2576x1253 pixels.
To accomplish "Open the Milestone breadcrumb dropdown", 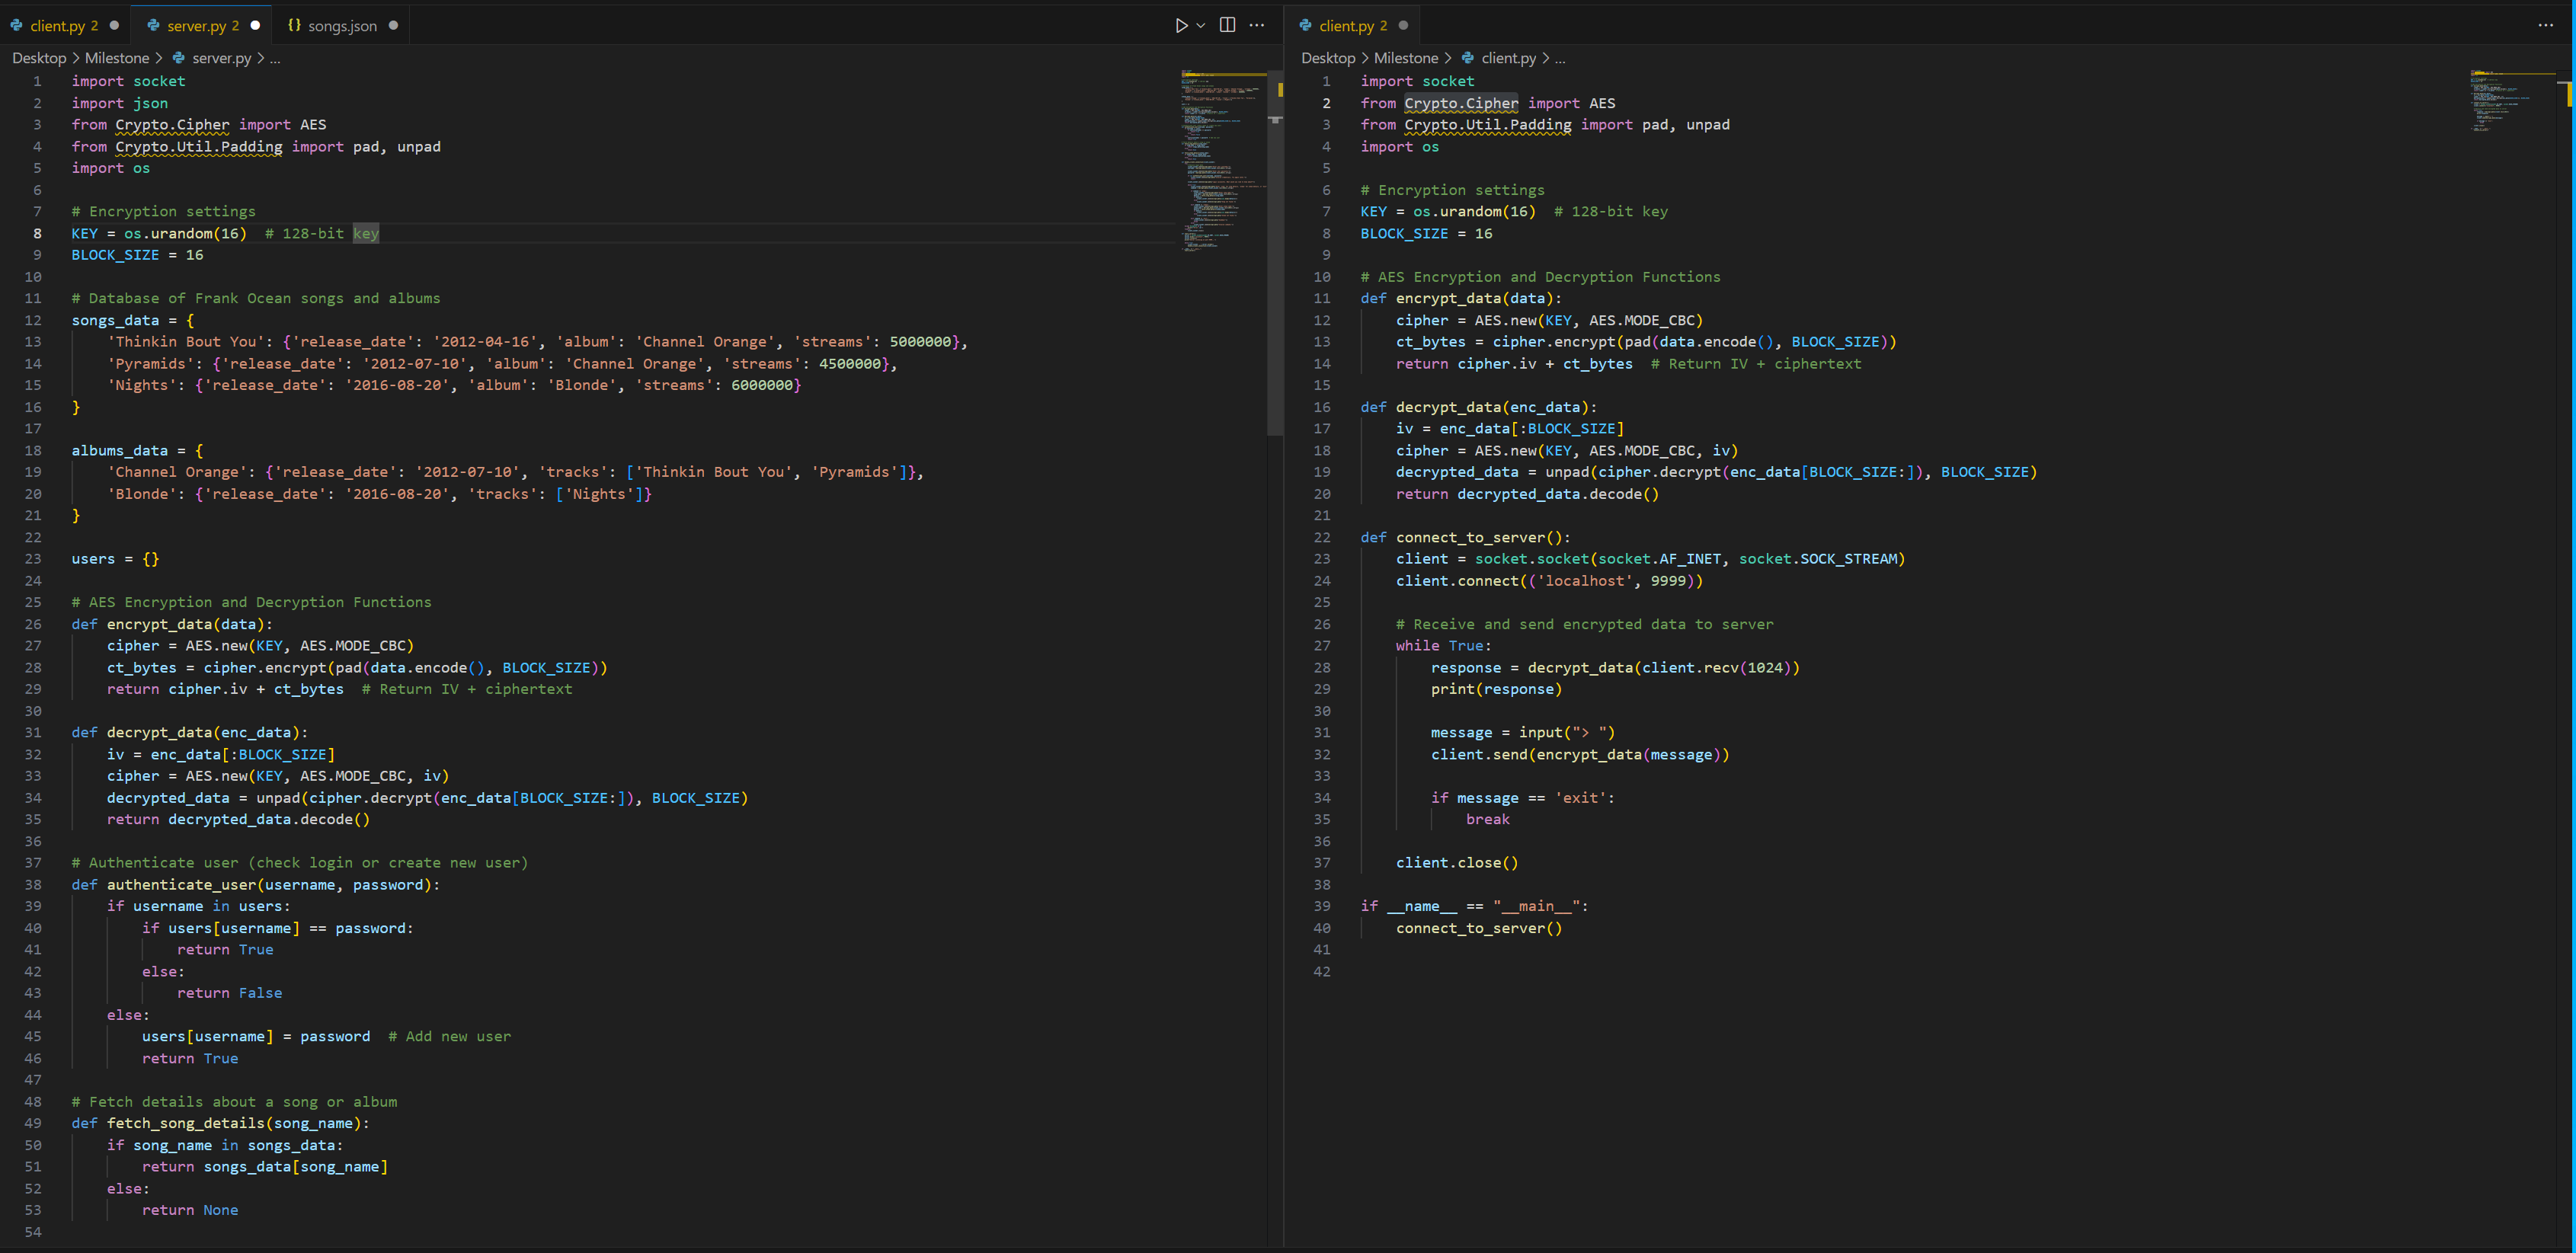I will click(x=116, y=58).
